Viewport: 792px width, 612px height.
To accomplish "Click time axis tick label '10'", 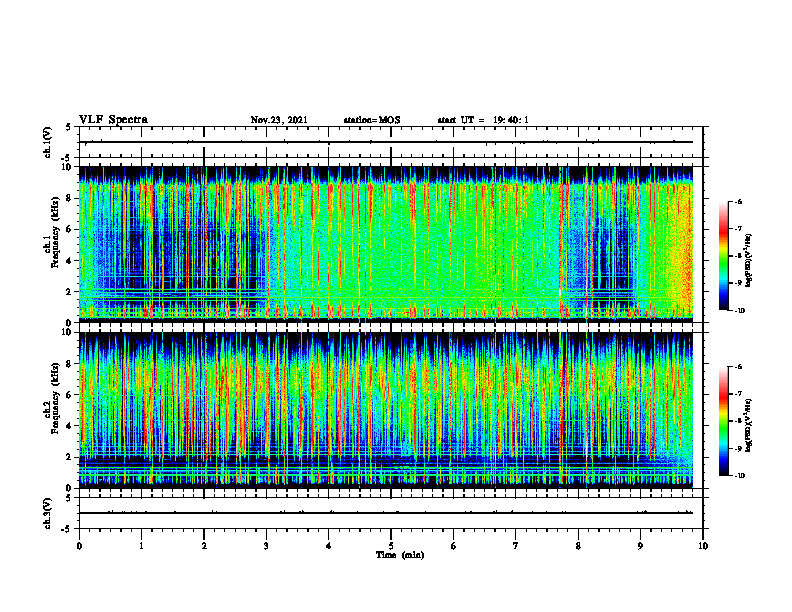I will [x=703, y=546].
